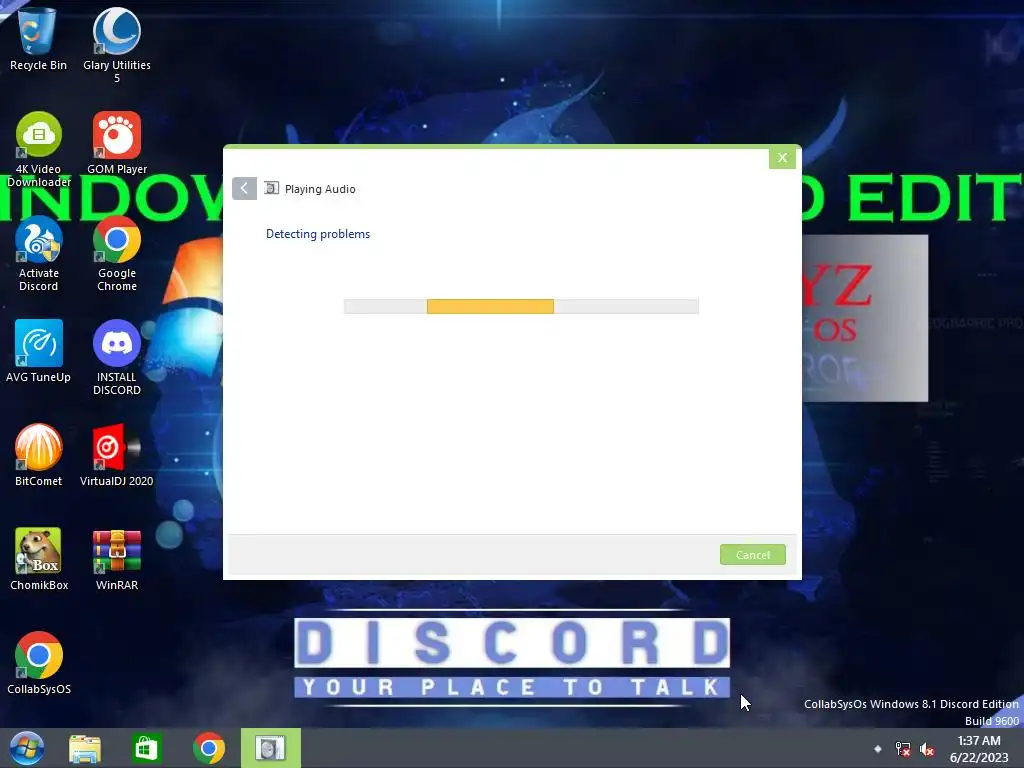Select the INSTALL DISCORD icon

pyautogui.click(x=117, y=357)
